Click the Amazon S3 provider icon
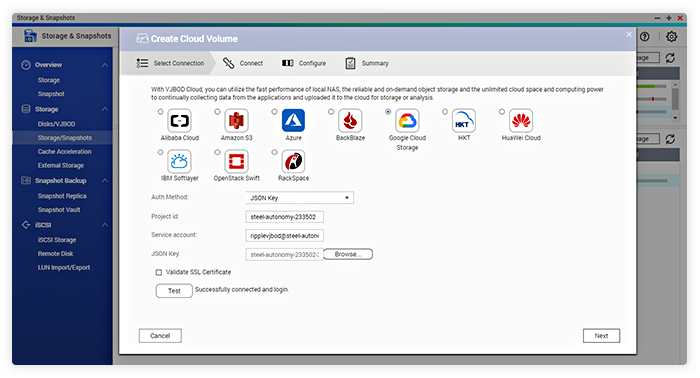Viewport: 700px width, 378px height. point(236,120)
